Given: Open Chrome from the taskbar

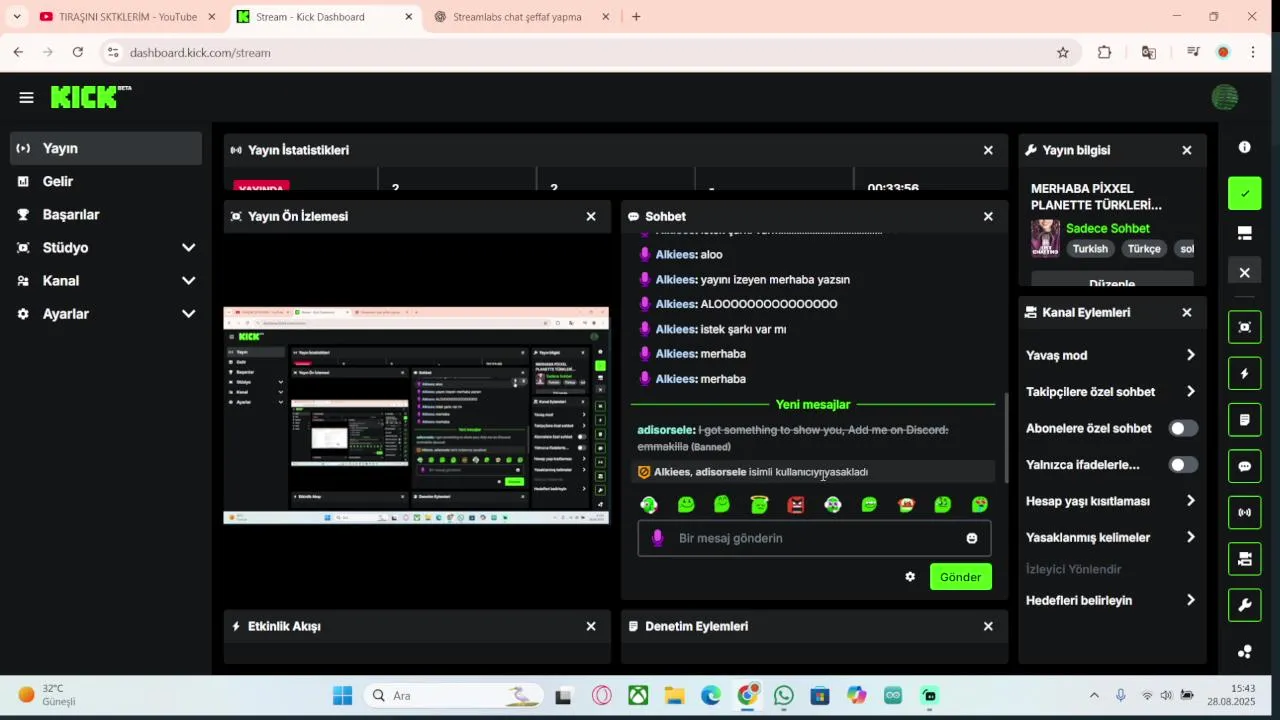Looking at the screenshot, I should [747, 695].
